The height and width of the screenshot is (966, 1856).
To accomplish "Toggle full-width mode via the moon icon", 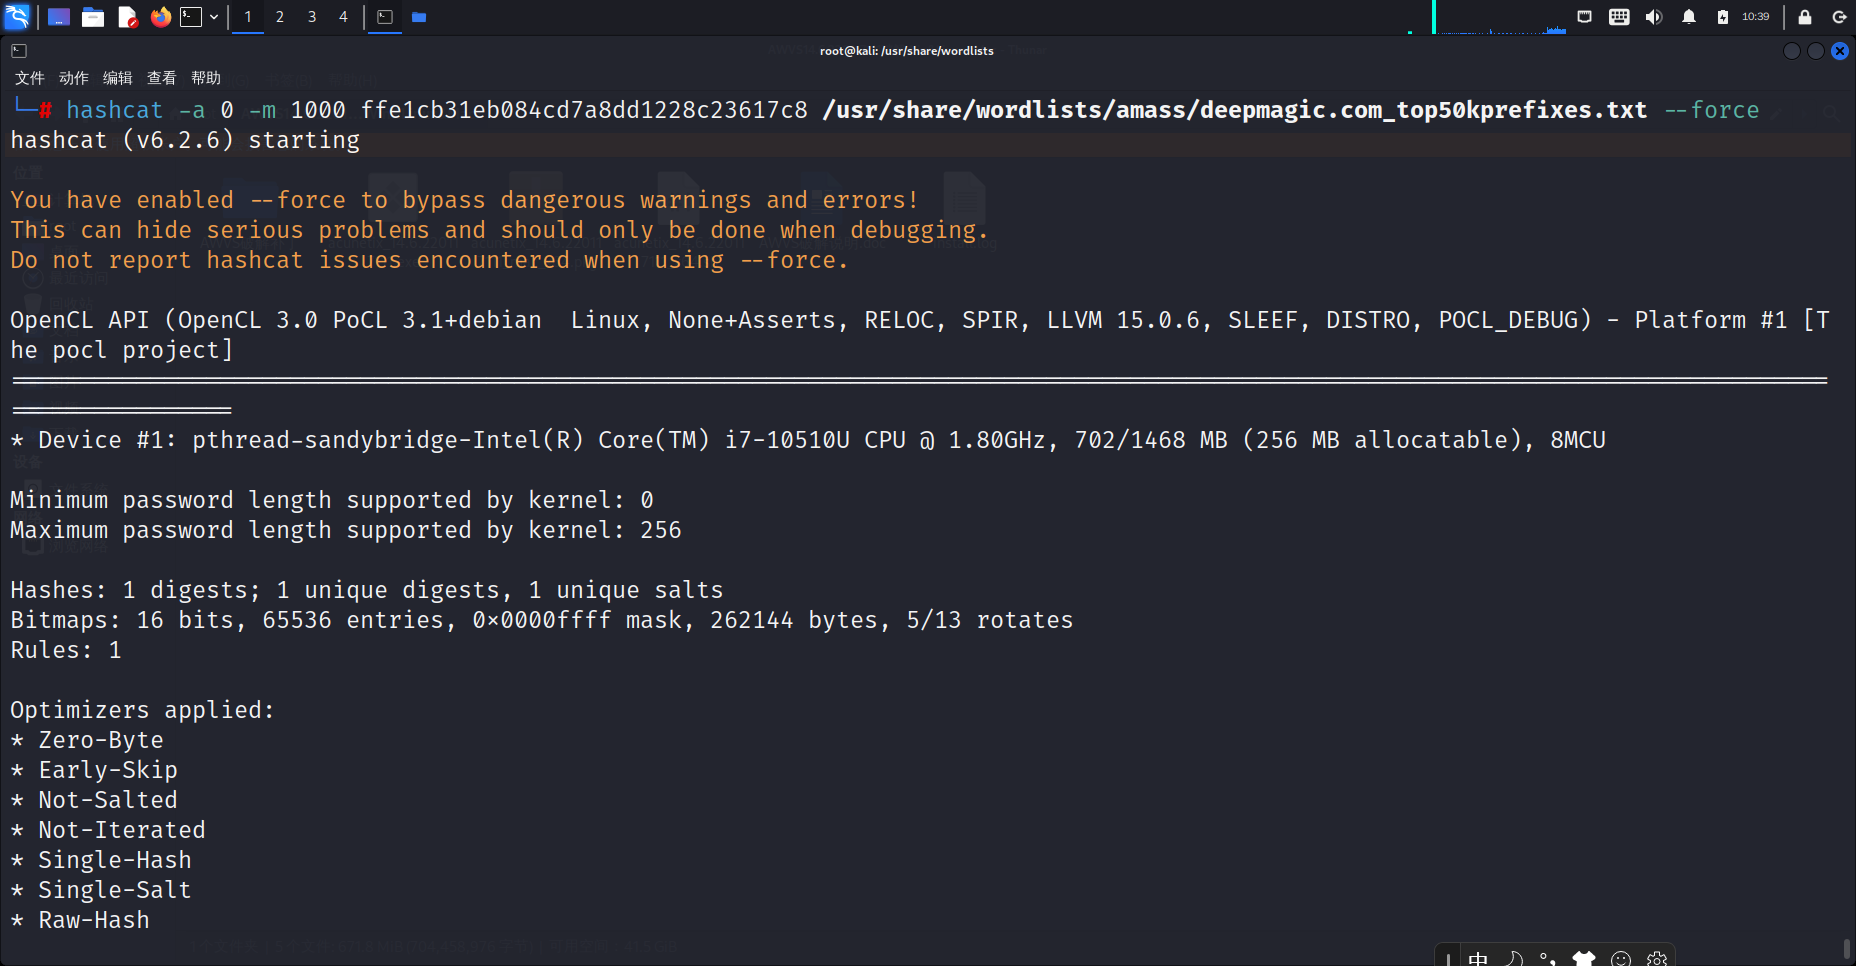I will (1514, 958).
